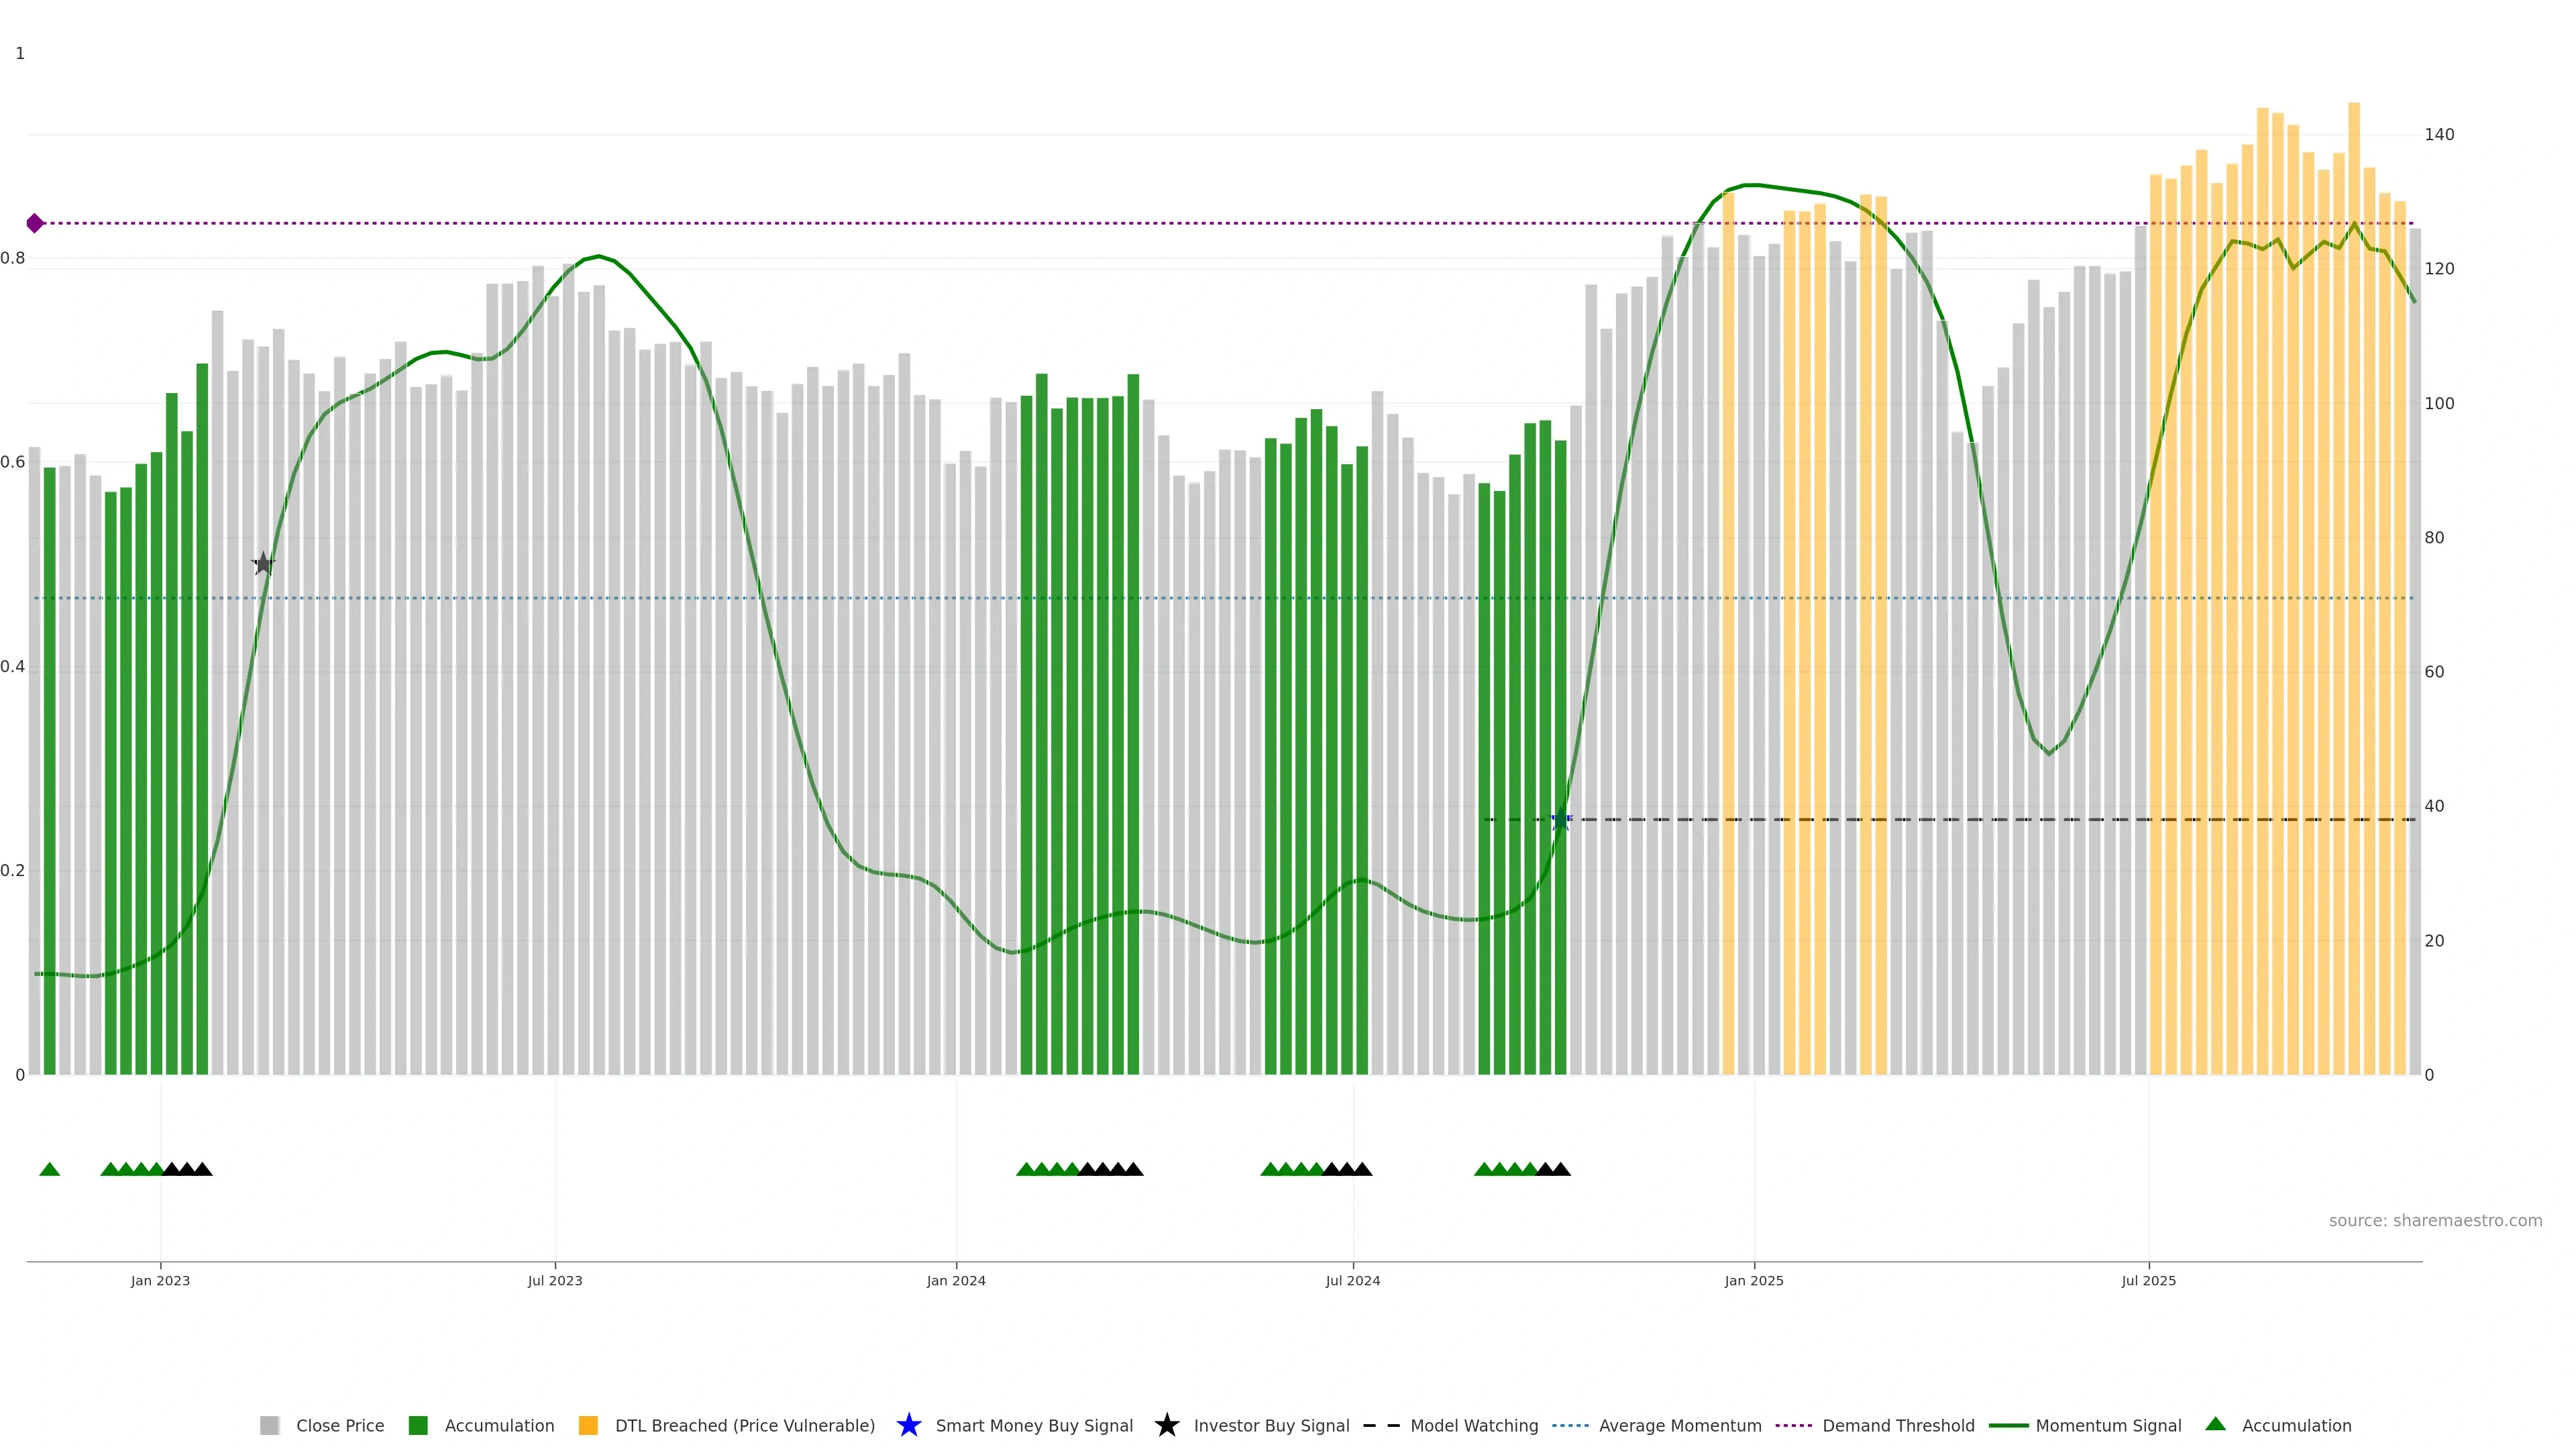Toggle the Accumulation green square legend entry

click(499, 1425)
